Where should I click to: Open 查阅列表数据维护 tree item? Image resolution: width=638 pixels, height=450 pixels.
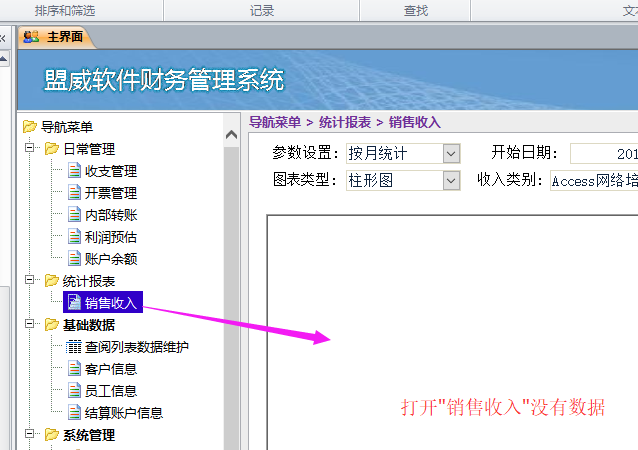(x=137, y=347)
